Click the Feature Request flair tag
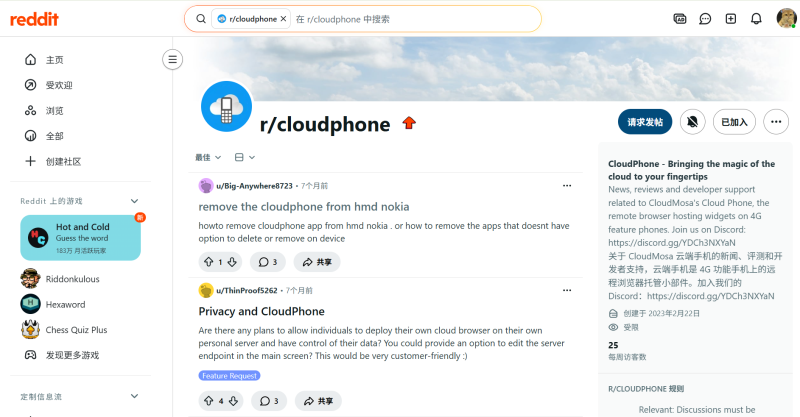Screen dimensions: 800x417 click(230, 376)
